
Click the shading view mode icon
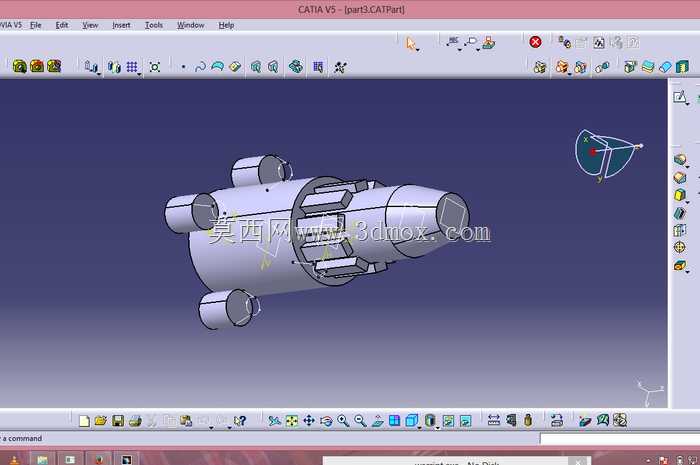click(429, 421)
